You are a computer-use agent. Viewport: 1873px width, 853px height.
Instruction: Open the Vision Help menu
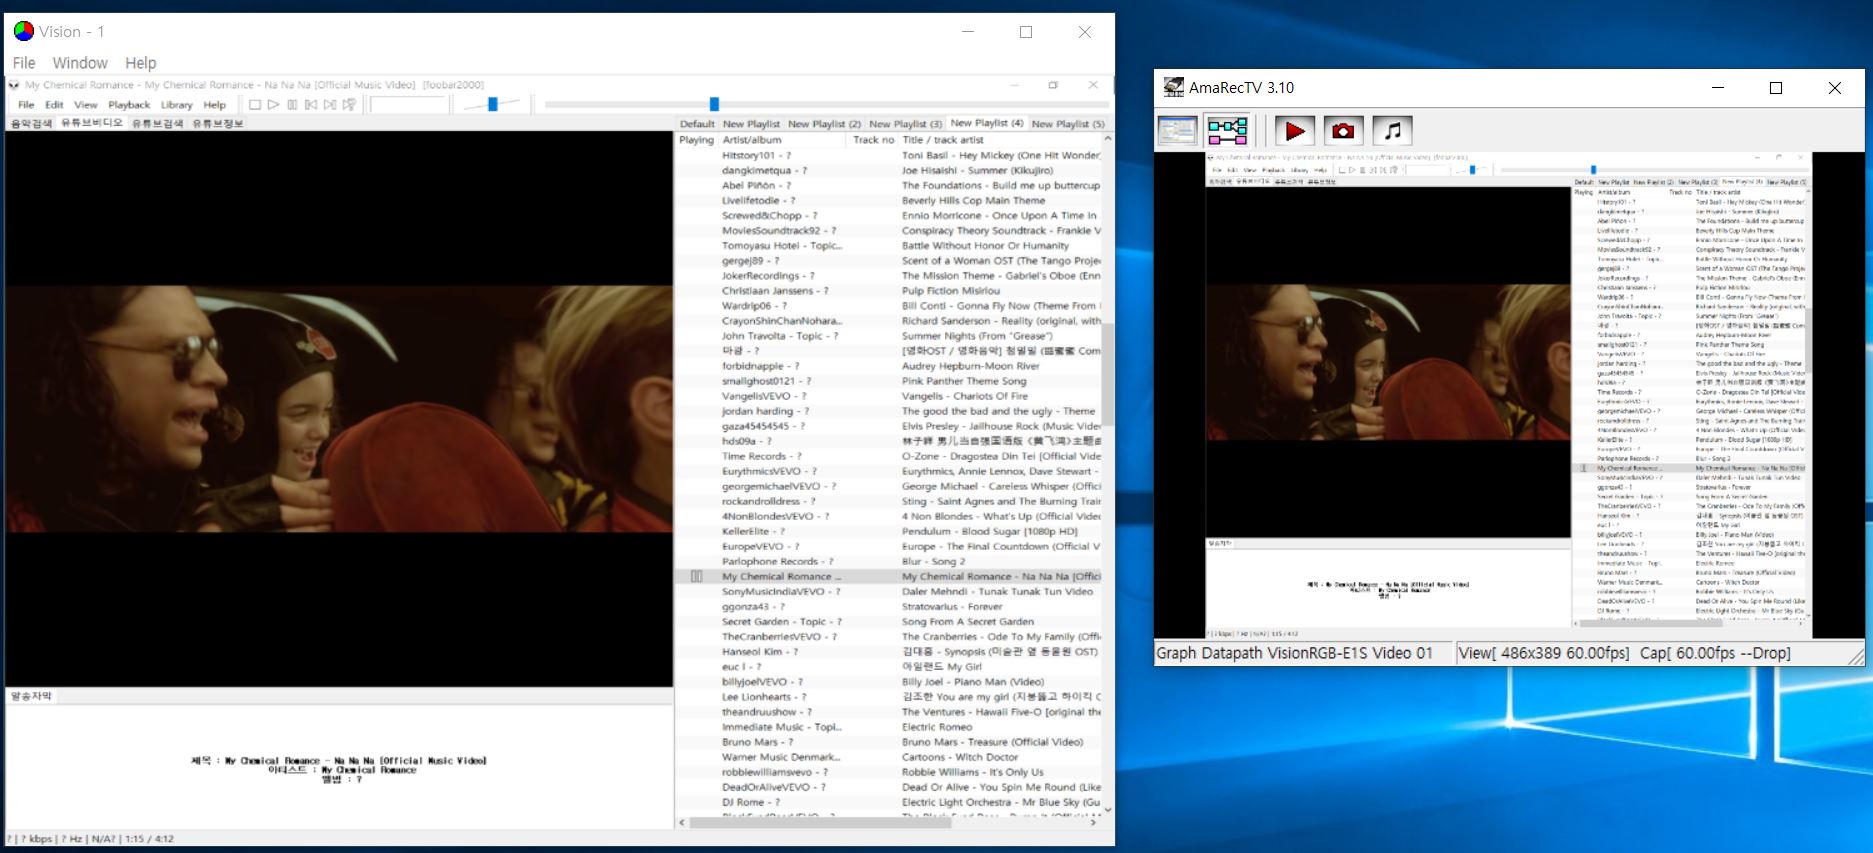(140, 63)
